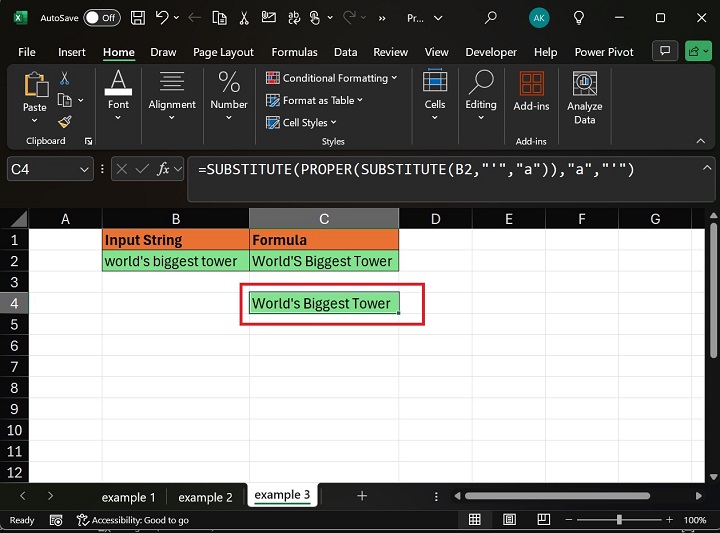Switch to the example 2 sheet
Viewport: 720px width, 533px height.
[205, 496]
